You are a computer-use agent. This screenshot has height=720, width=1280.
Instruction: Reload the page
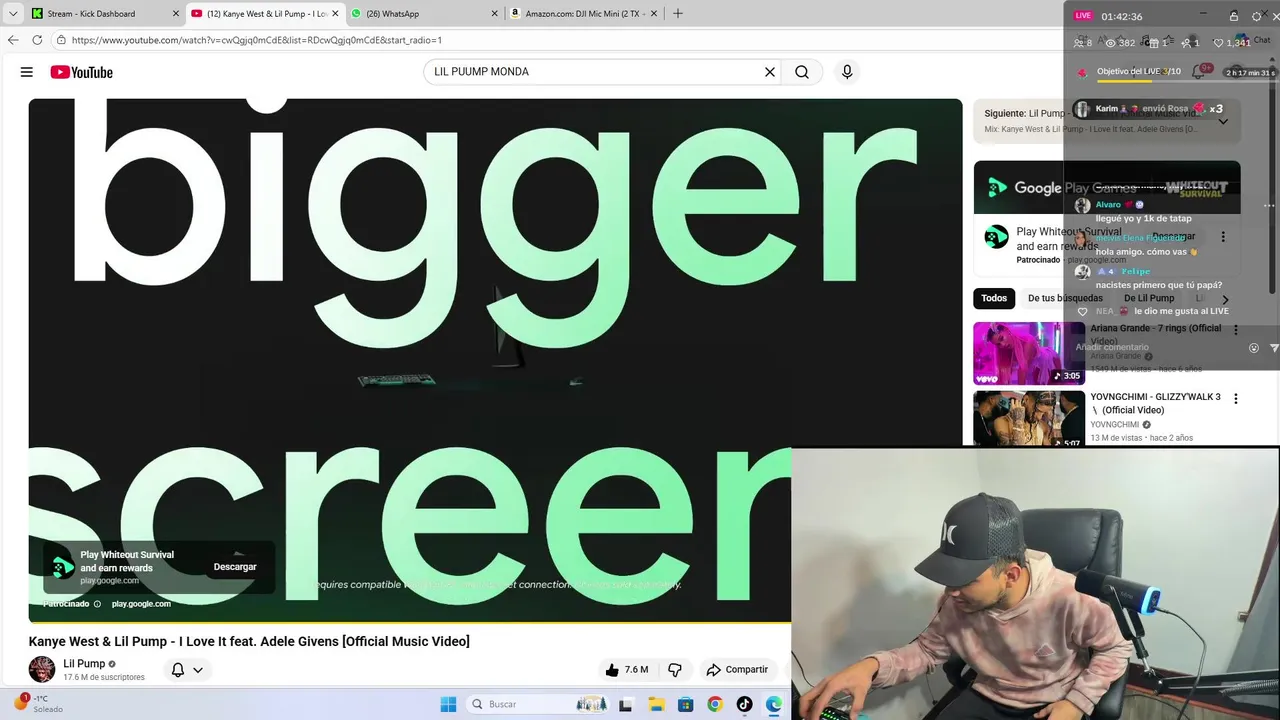[37, 40]
